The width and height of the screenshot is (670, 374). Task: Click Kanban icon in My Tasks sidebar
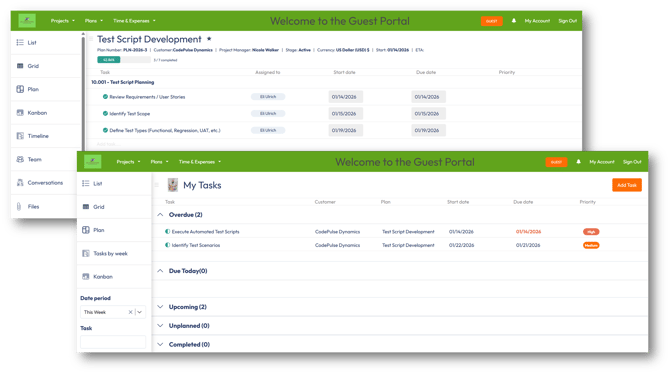85,277
